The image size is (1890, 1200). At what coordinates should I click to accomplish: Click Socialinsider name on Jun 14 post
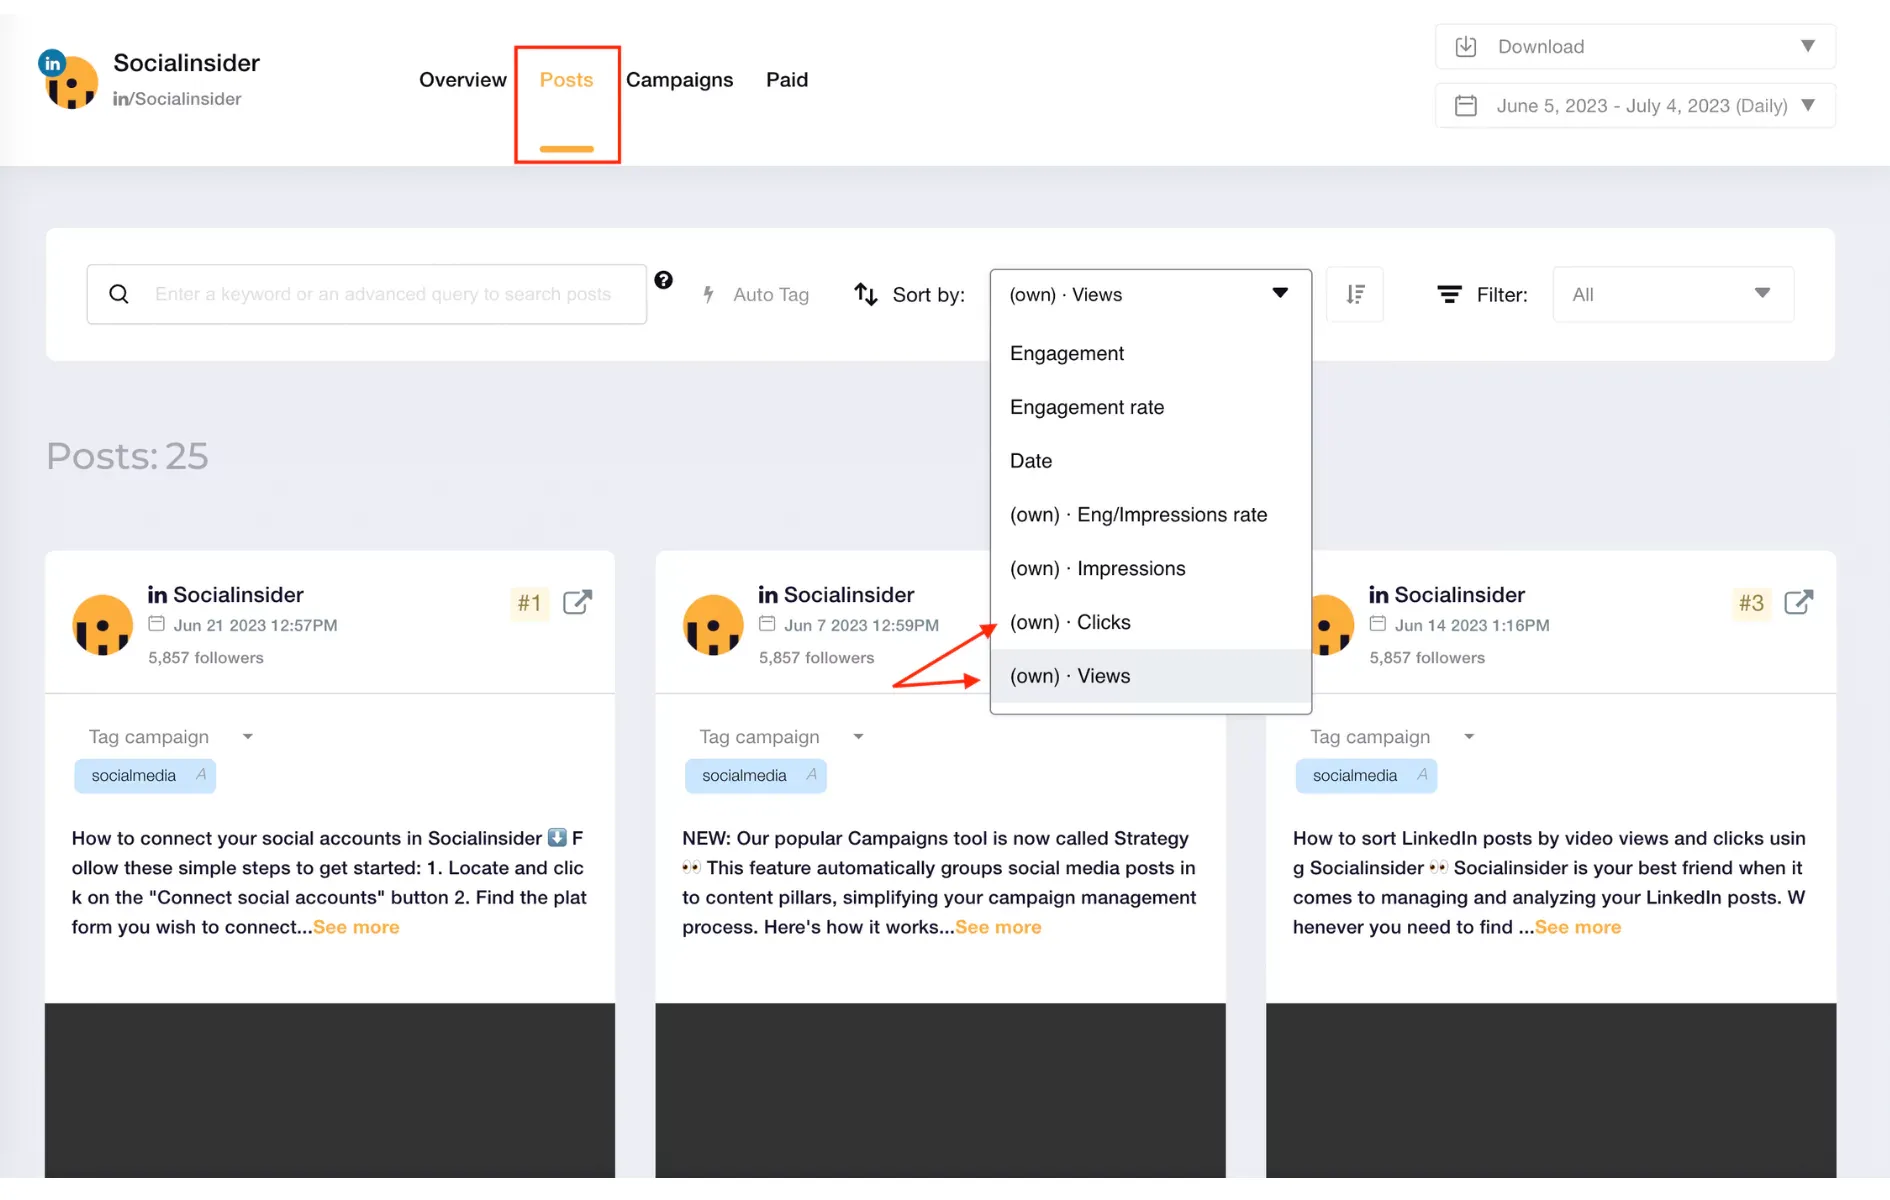tap(1459, 595)
